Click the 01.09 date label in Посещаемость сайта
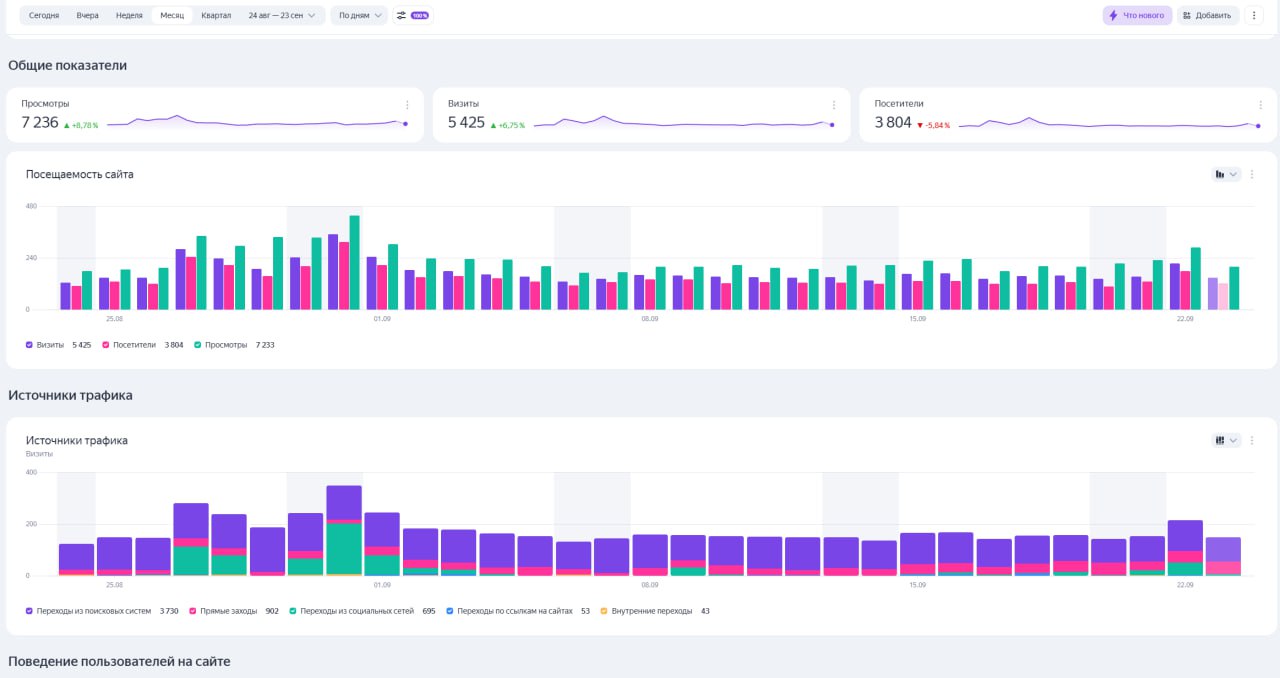 point(382,319)
